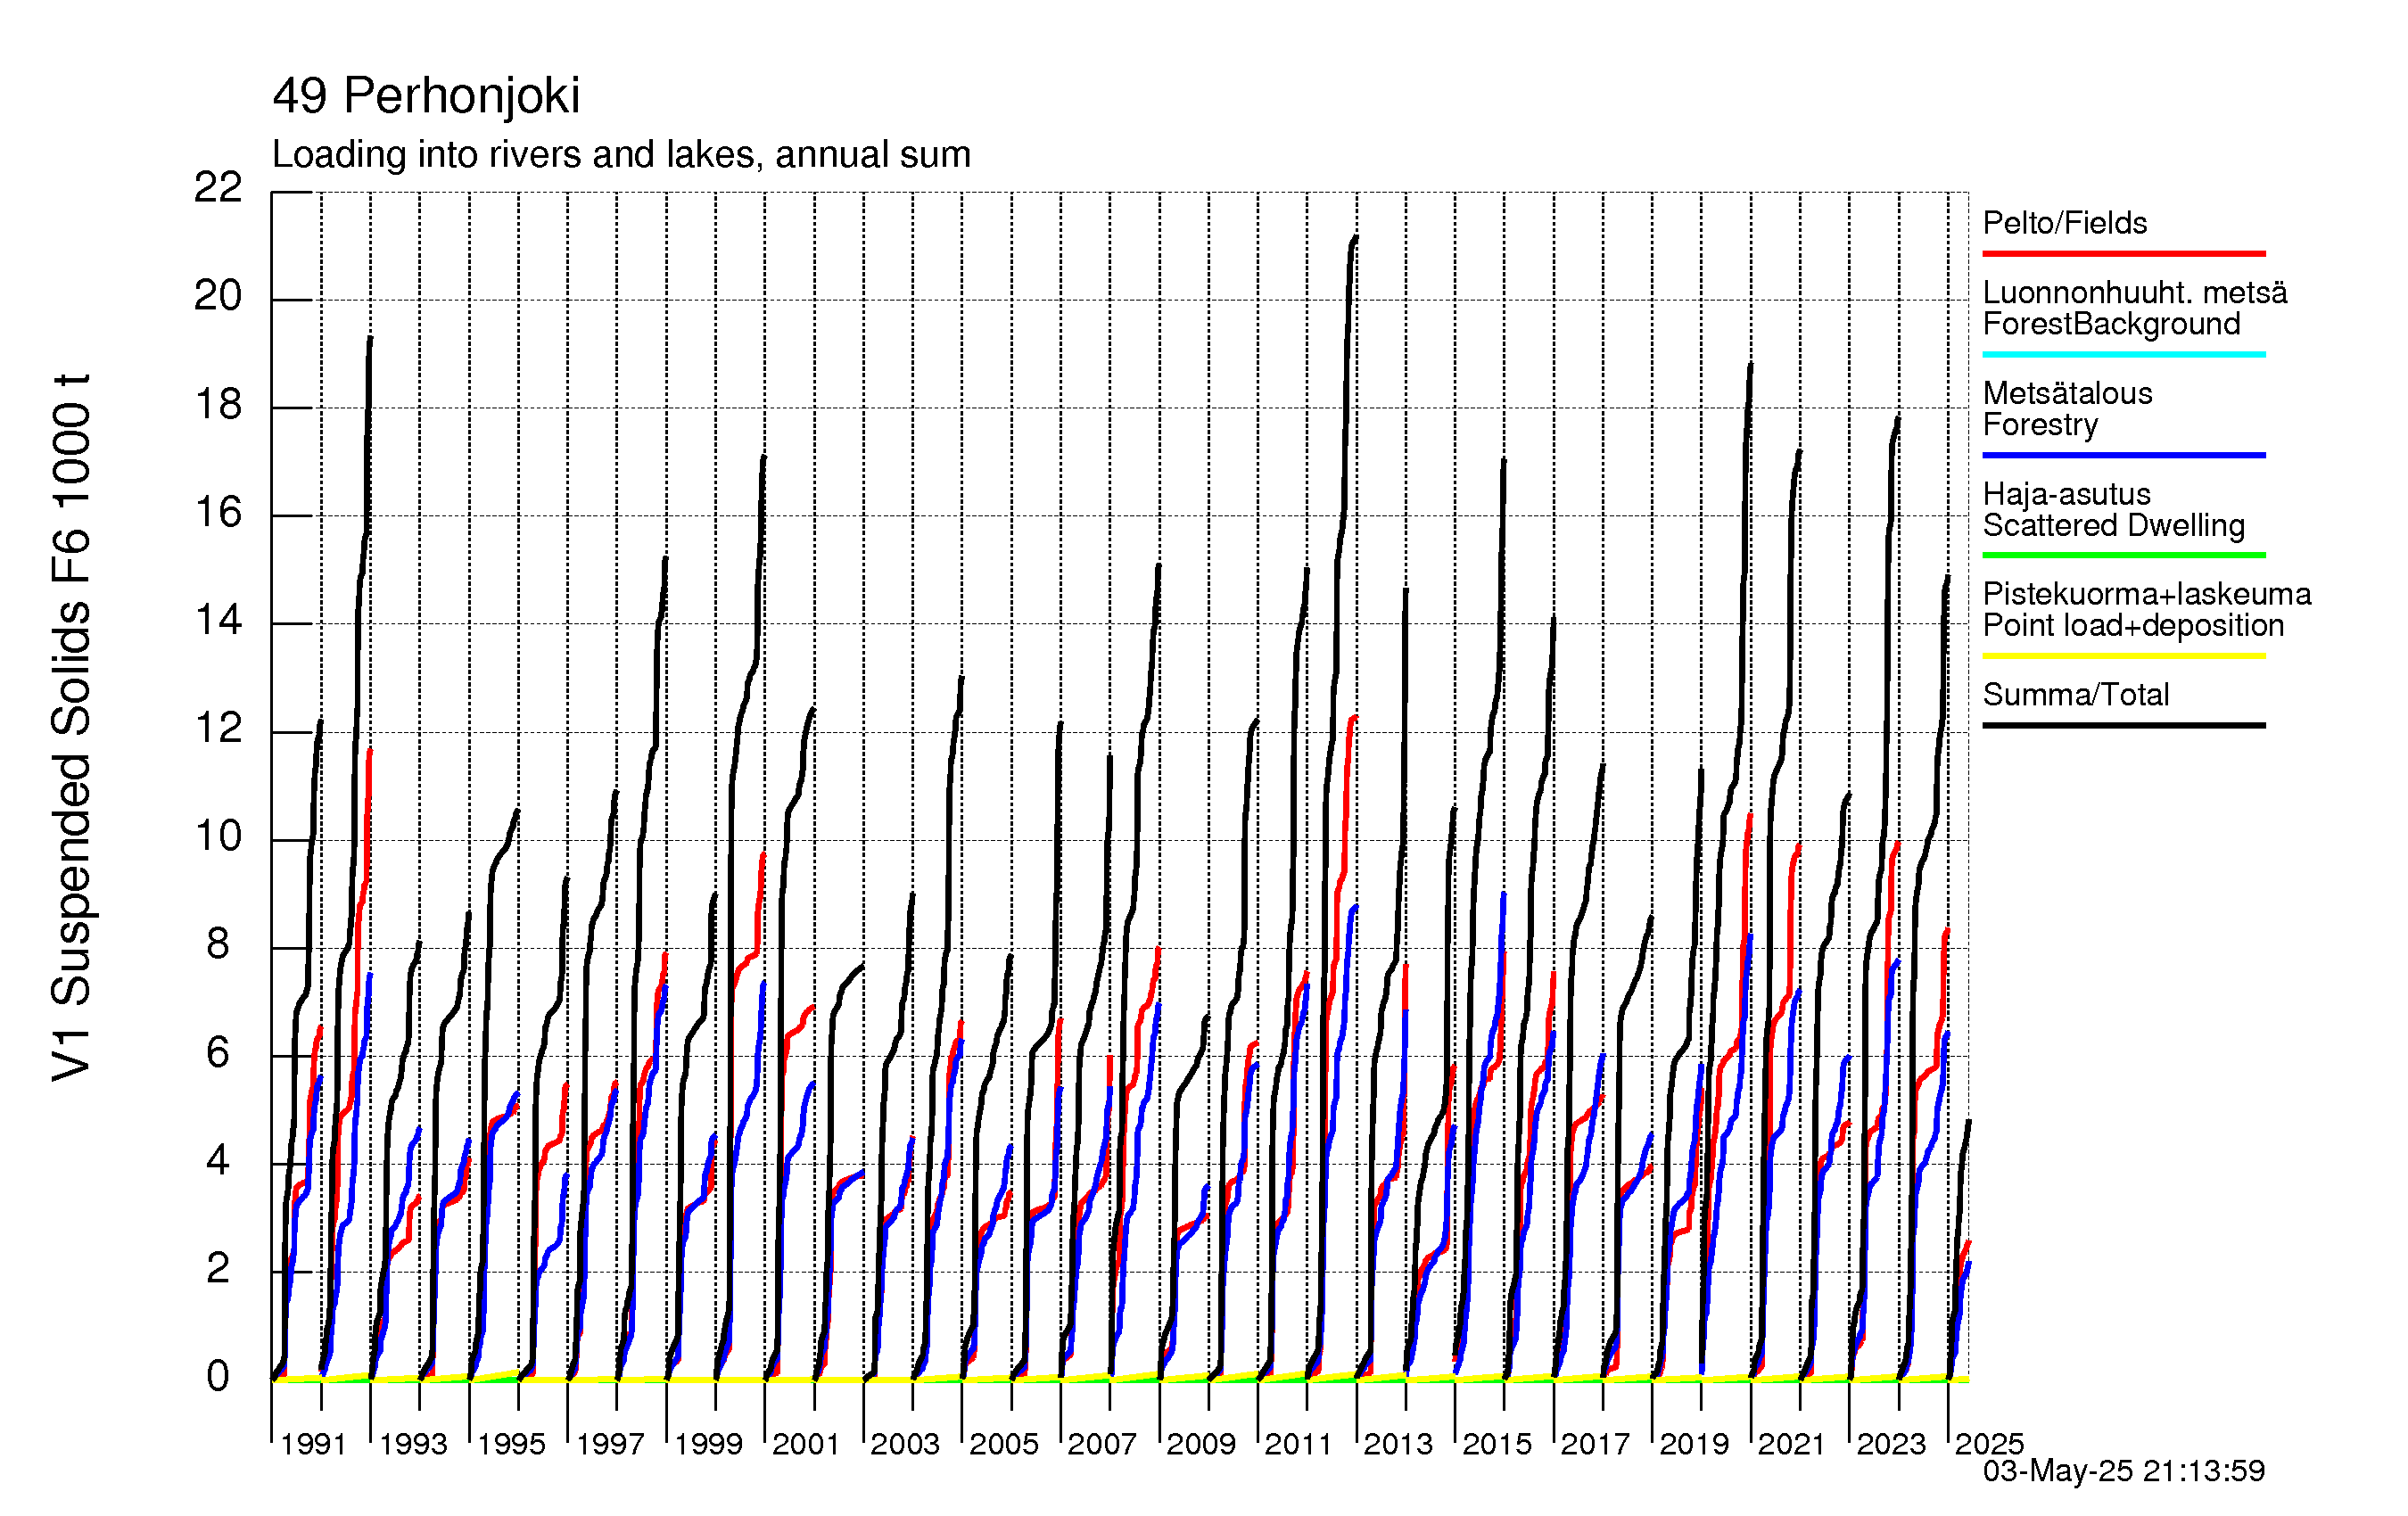
Task: Click y-axis value 18
Action: 218,405
